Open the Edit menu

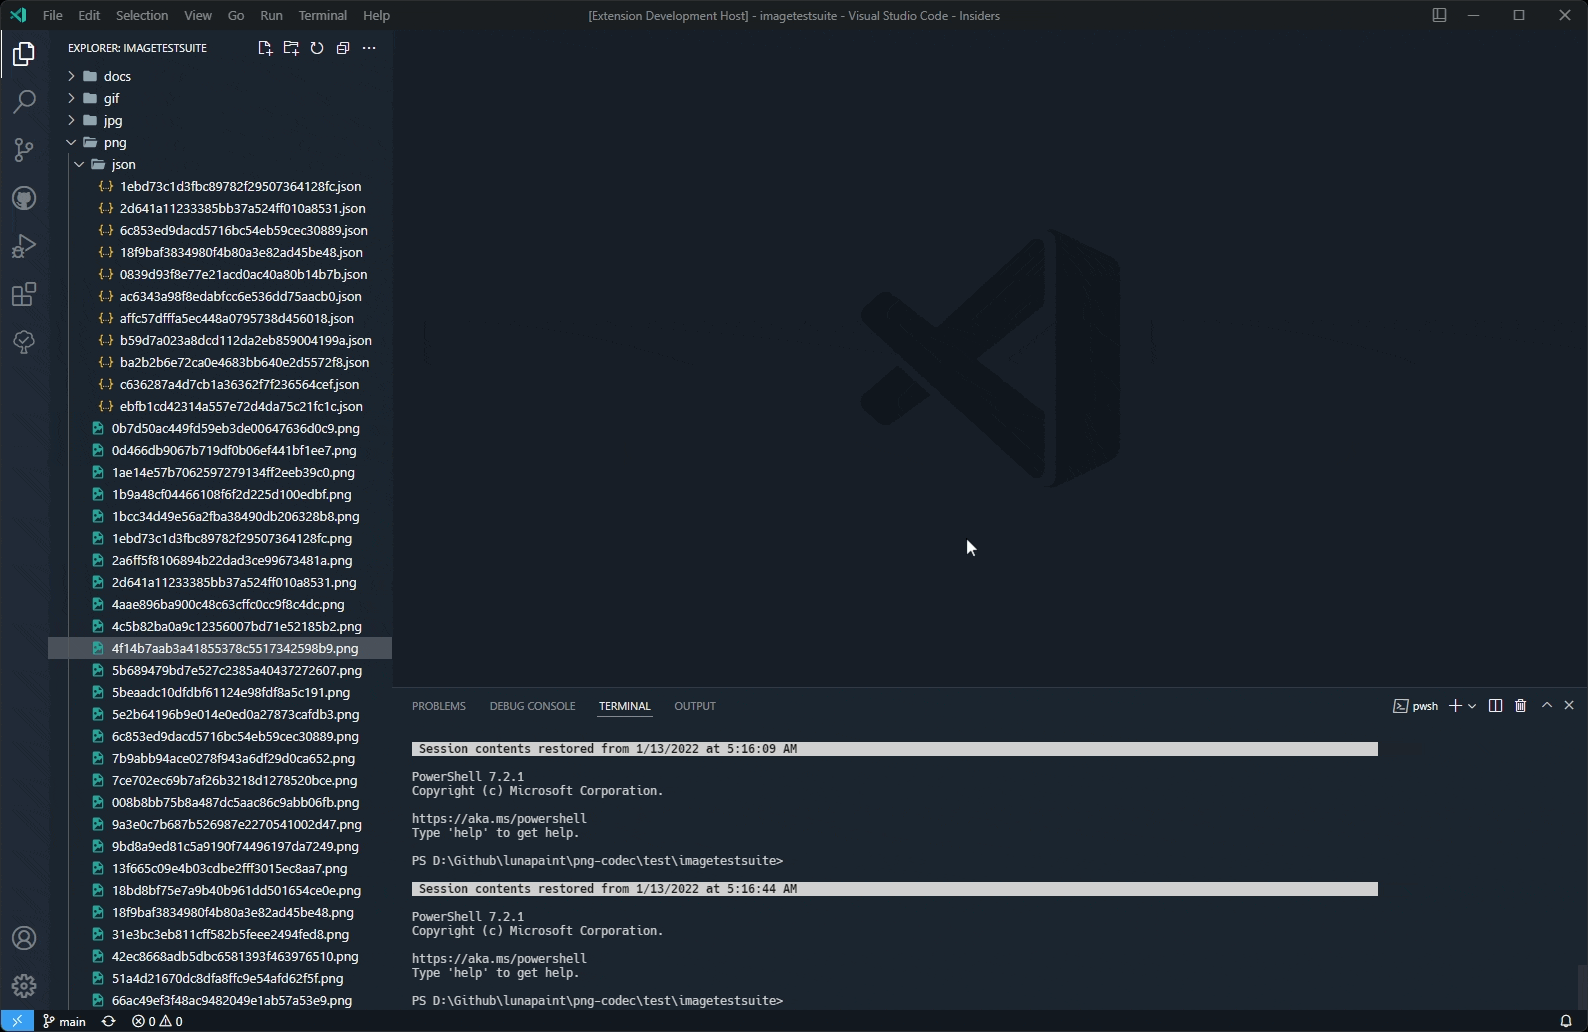(x=89, y=15)
